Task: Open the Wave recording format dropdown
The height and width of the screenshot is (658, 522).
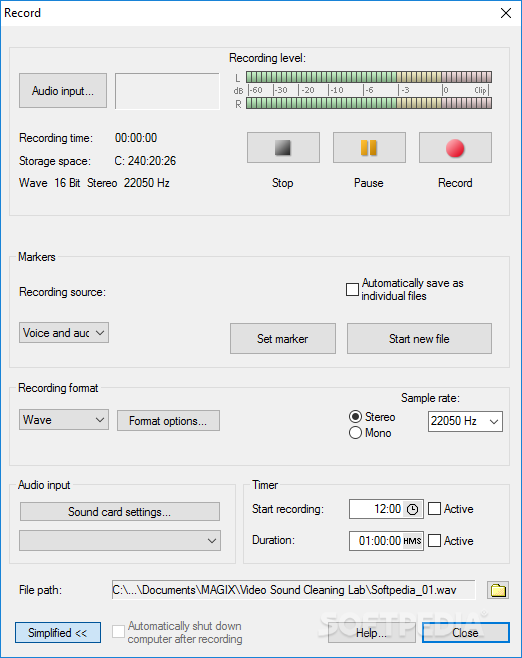Action: 64,420
